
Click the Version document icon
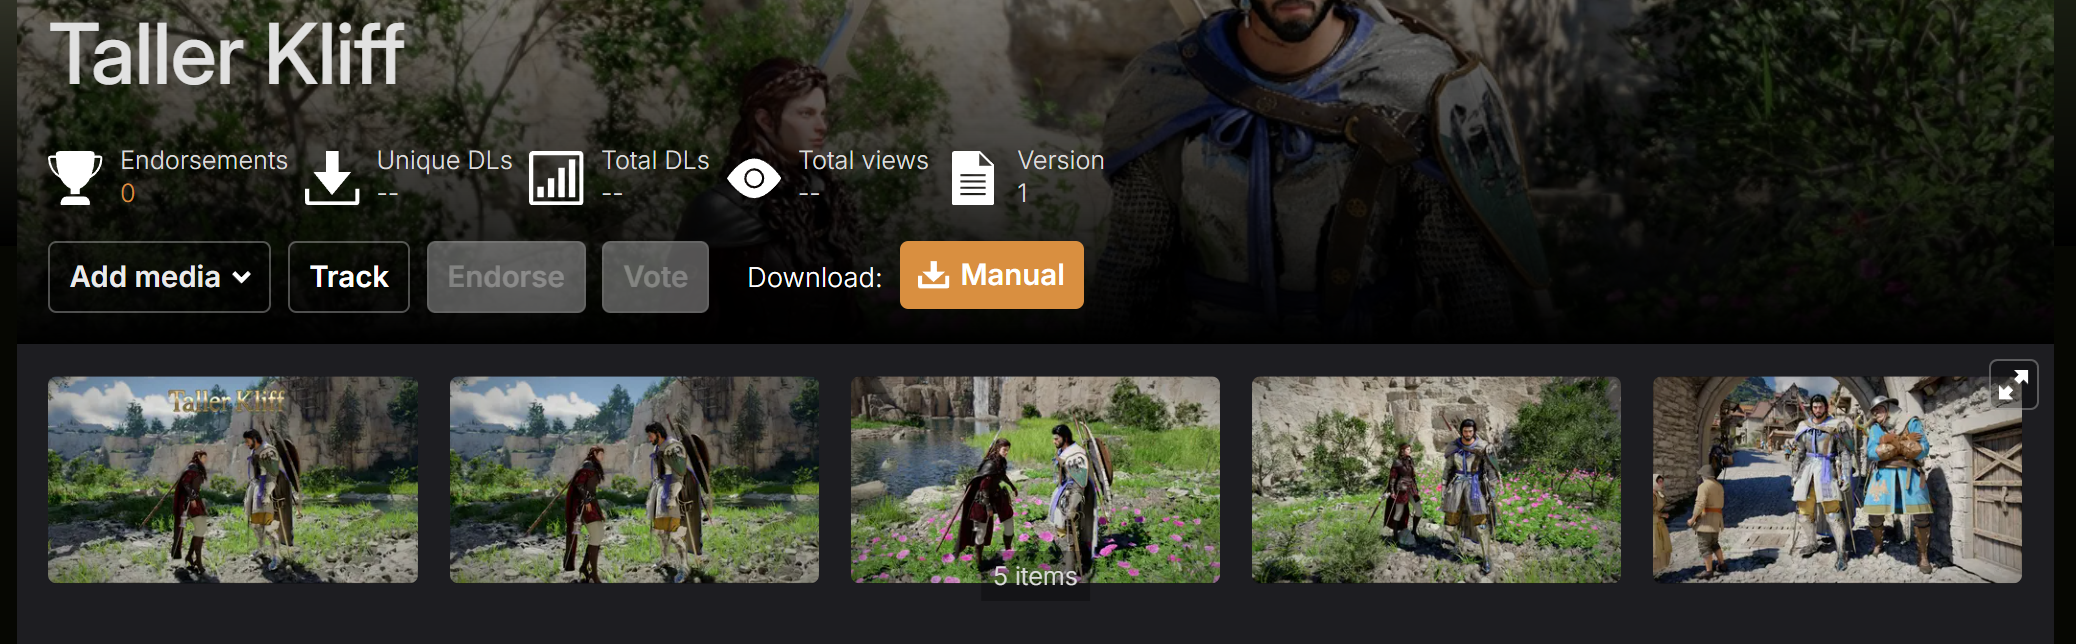click(973, 178)
